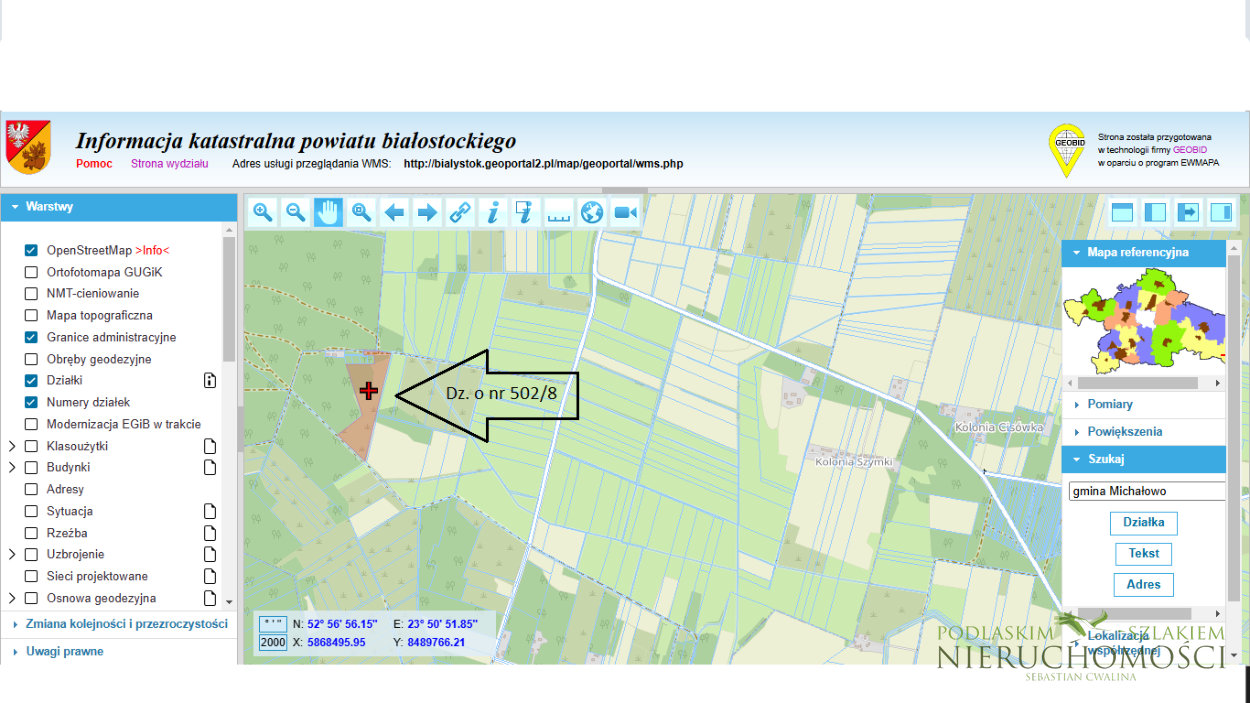Select the zoom out magnifier tool
1250x703 pixels.
coord(296,212)
